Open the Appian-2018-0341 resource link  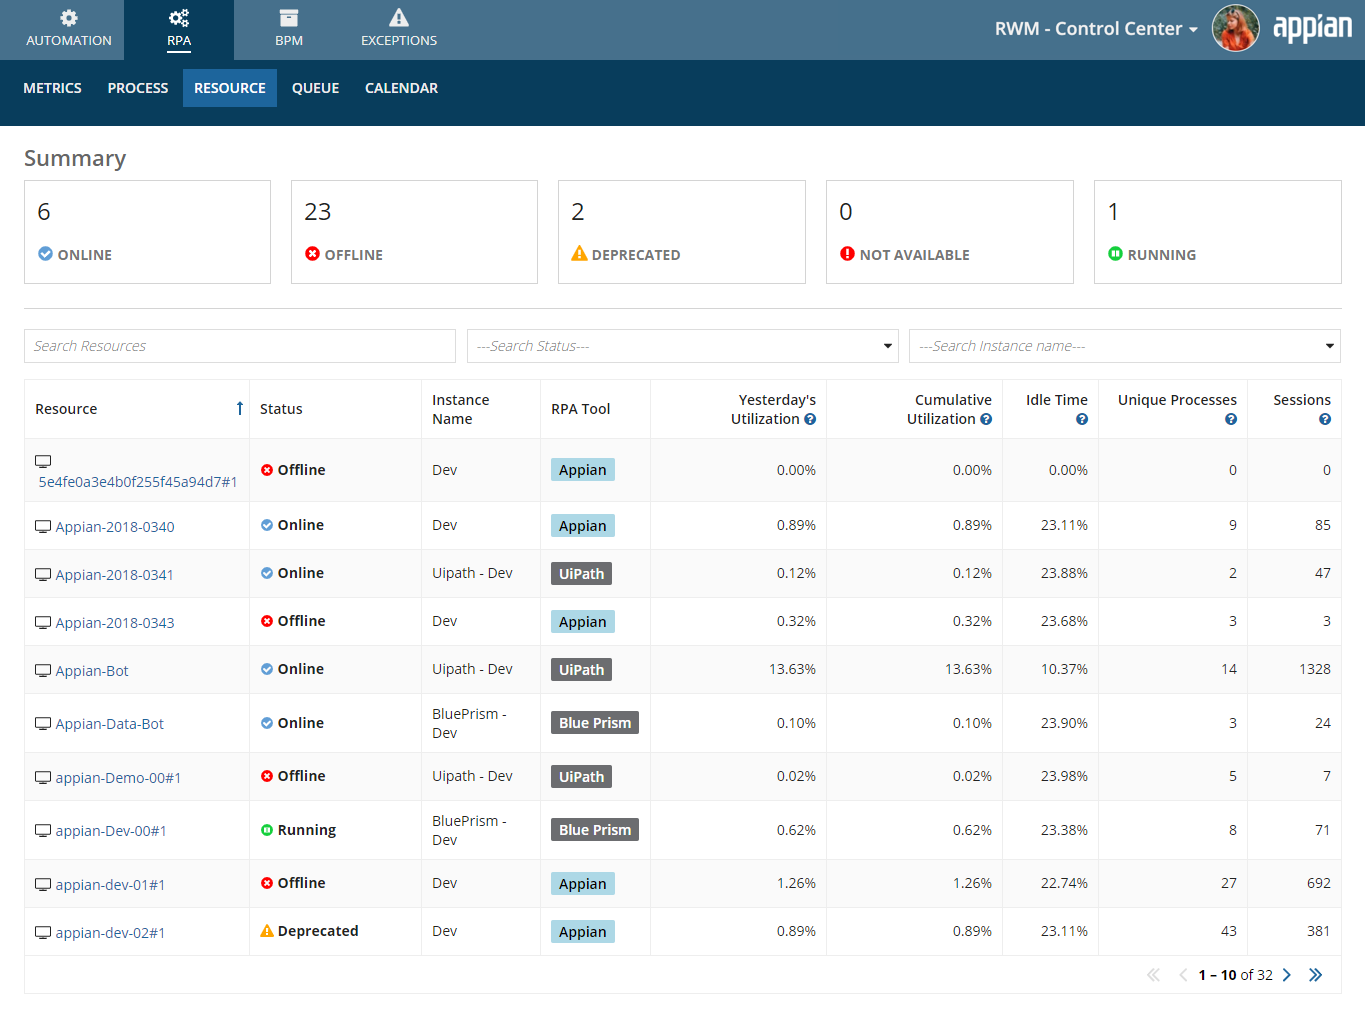point(115,575)
